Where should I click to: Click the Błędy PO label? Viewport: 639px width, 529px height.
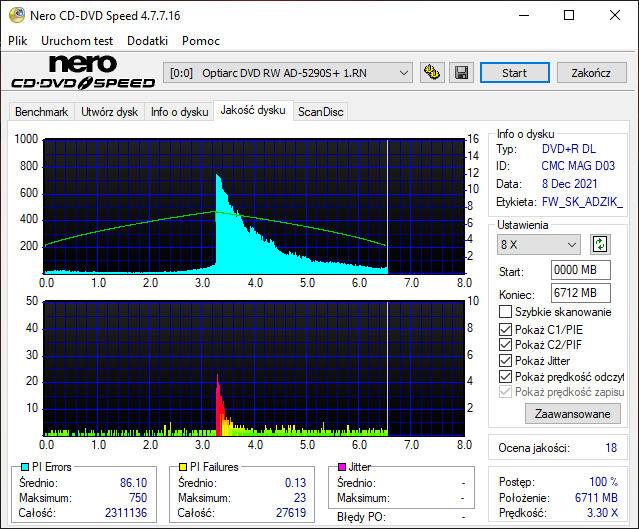tap(361, 517)
